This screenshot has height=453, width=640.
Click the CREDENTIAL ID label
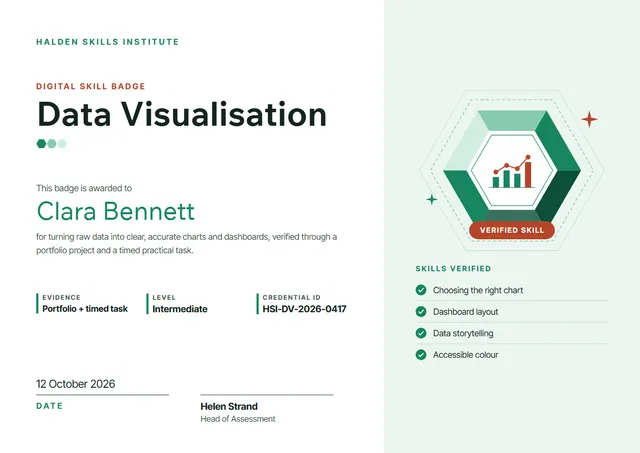291,298
